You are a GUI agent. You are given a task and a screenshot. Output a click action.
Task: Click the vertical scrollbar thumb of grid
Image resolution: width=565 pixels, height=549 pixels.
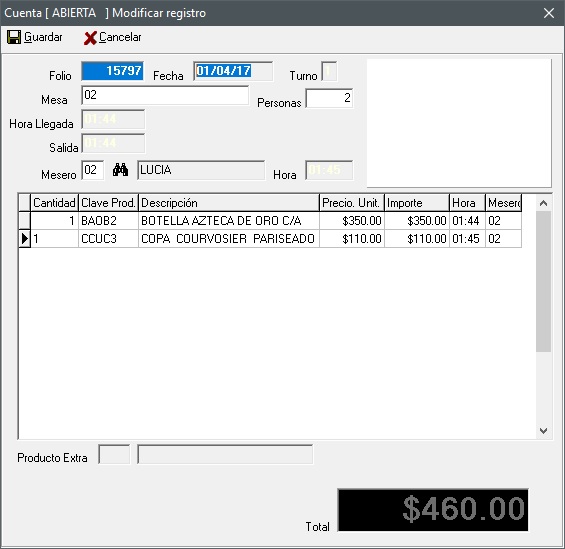pos(543,281)
